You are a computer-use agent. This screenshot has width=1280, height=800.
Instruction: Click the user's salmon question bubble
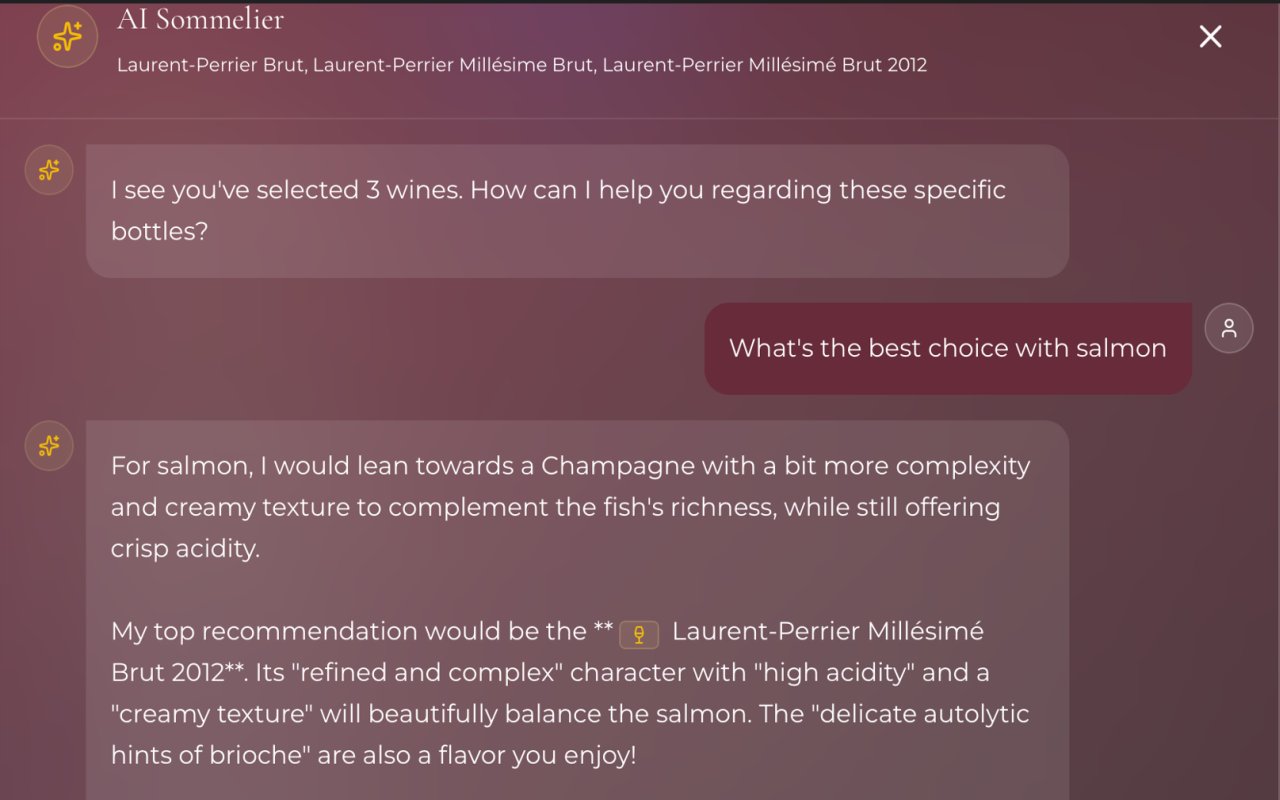pos(946,348)
